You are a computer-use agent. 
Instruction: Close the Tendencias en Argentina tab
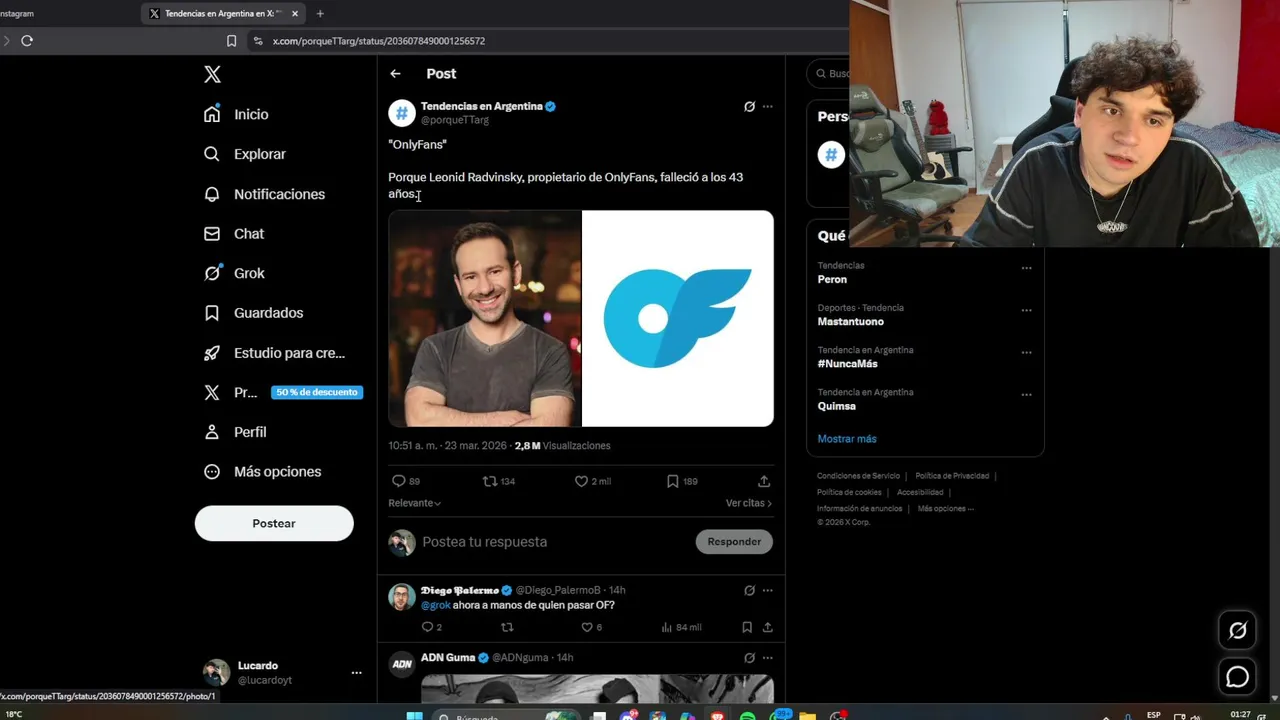[295, 14]
